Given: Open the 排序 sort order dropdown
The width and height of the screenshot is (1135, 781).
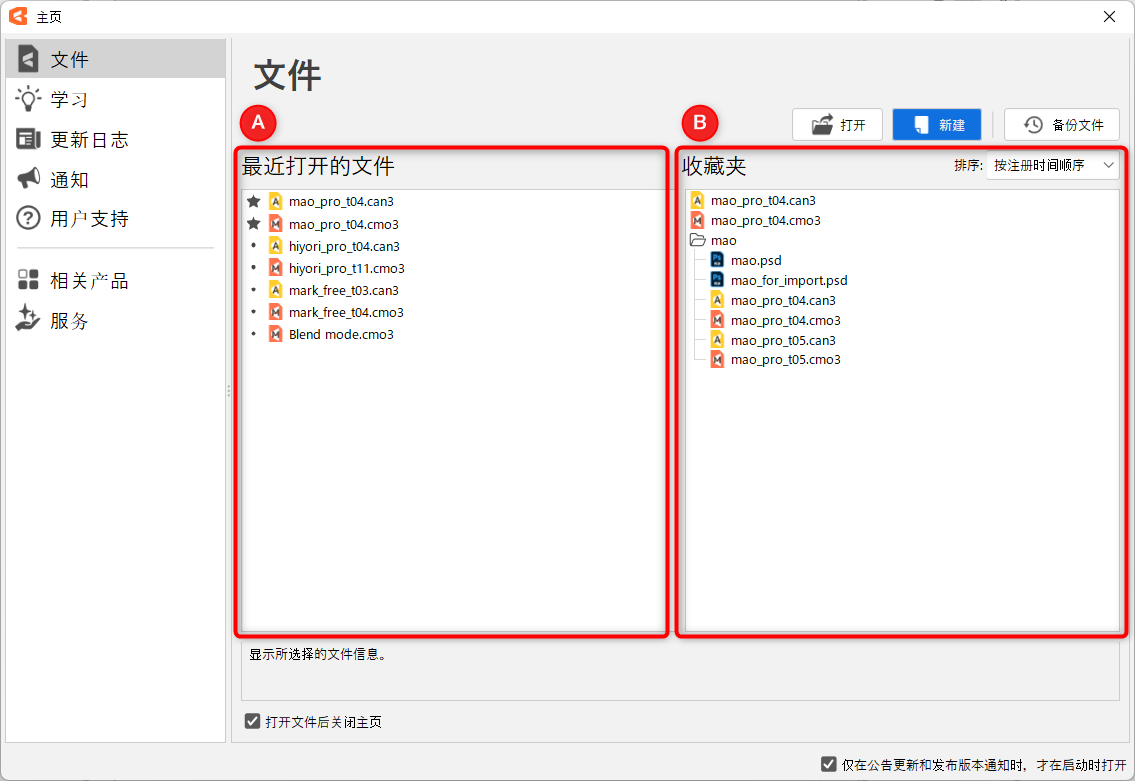Looking at the screenshot, I should coord(1052,165).
